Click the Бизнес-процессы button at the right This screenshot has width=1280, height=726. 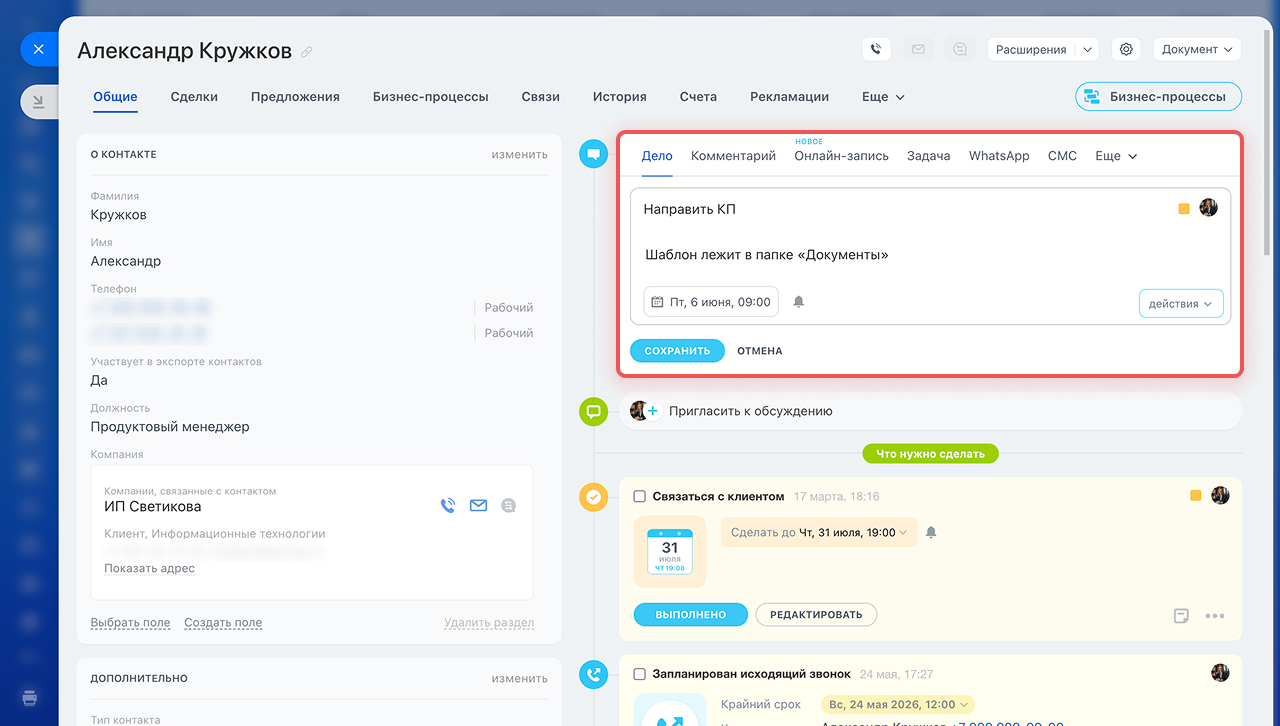(1158, 97)
